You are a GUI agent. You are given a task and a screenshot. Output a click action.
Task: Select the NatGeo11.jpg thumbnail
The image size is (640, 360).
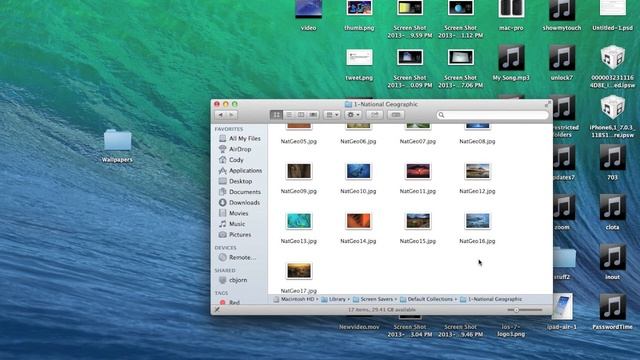pos(418,171)
